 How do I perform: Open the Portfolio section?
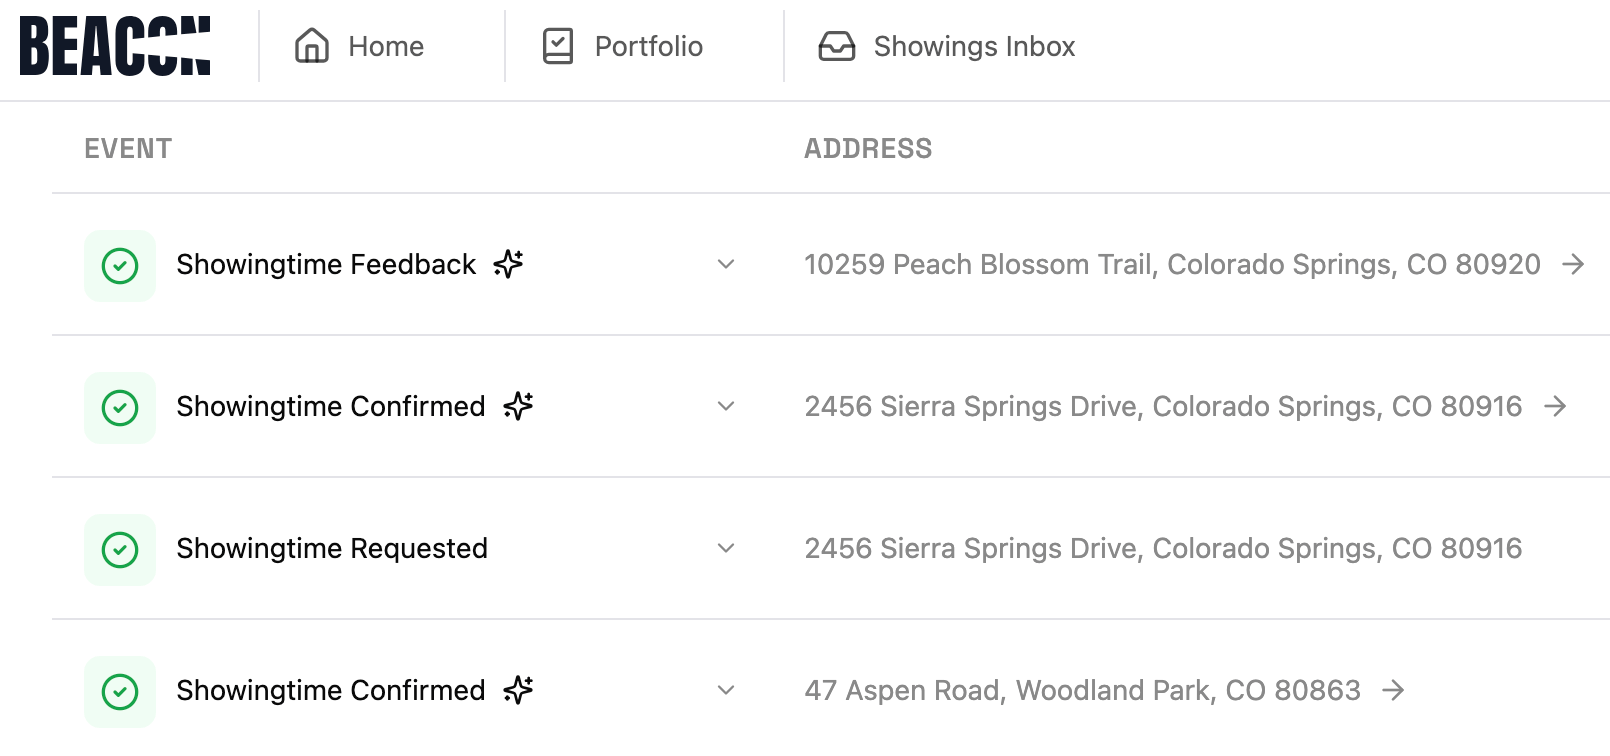(x=648, y=46)
